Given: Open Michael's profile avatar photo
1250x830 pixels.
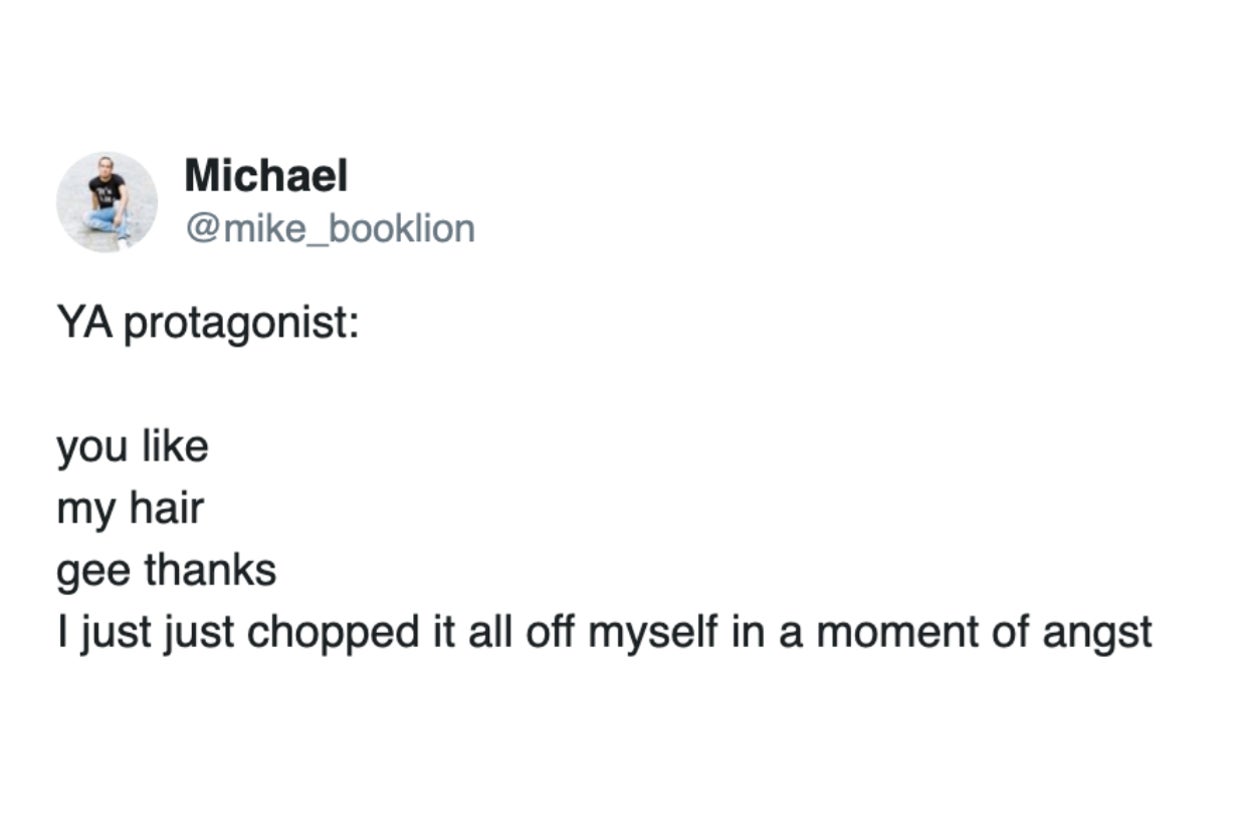Looking at the screenshot, I should tap(107, 202).
